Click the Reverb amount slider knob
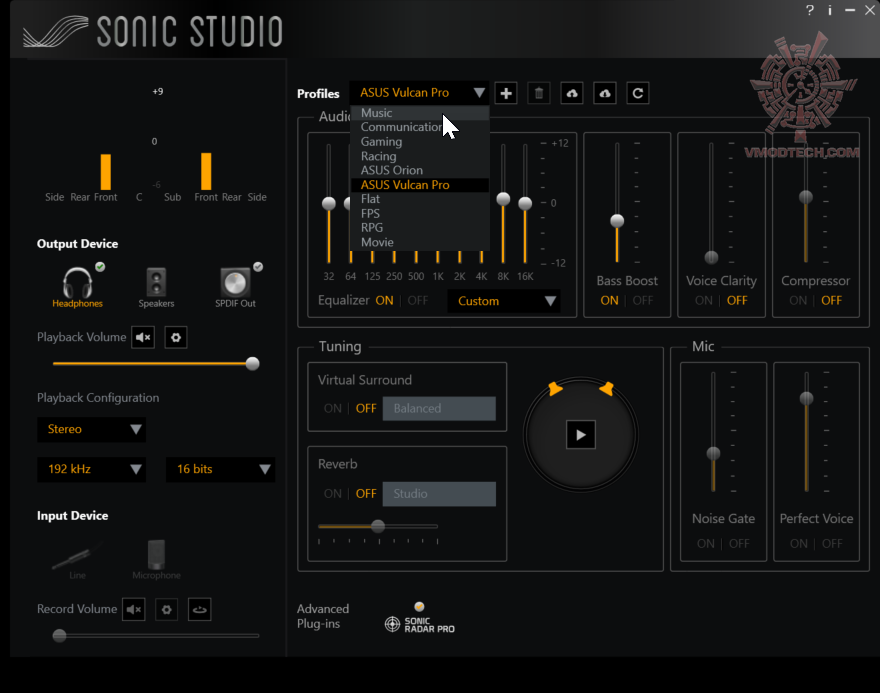The image size is (880, 693). pyautogui.click(x=378, y=526)
